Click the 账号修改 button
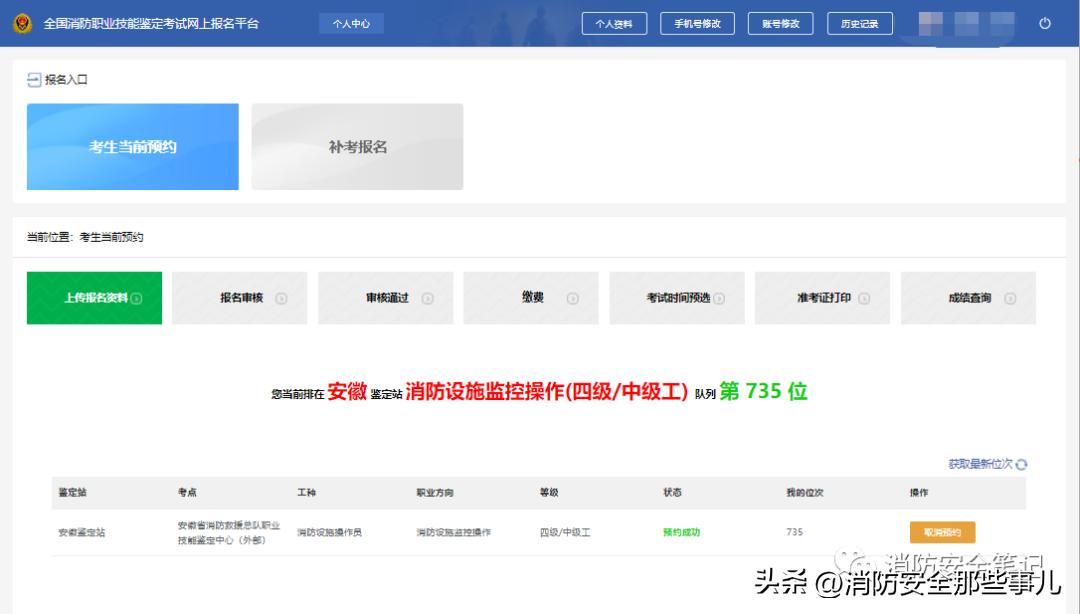The height and width of the screenshot is (614, 1080). point(780,22)
